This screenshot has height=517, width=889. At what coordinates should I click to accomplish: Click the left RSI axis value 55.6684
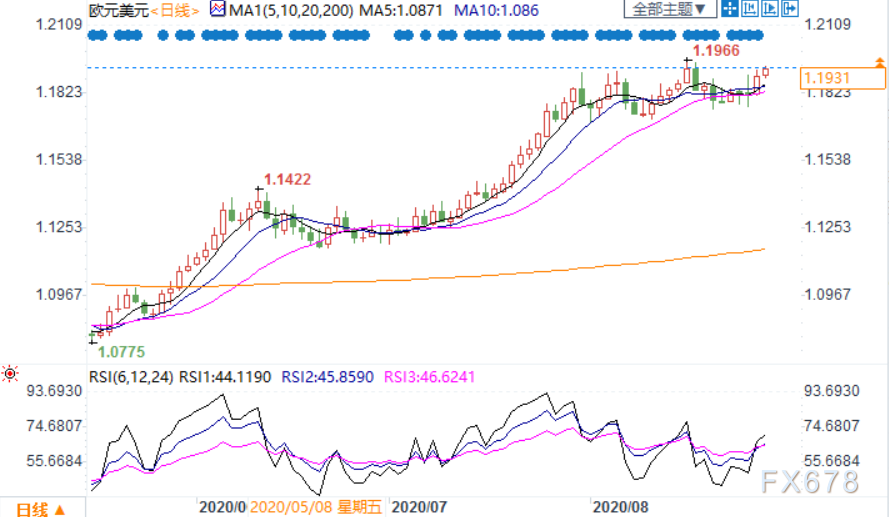pos(54,461)
